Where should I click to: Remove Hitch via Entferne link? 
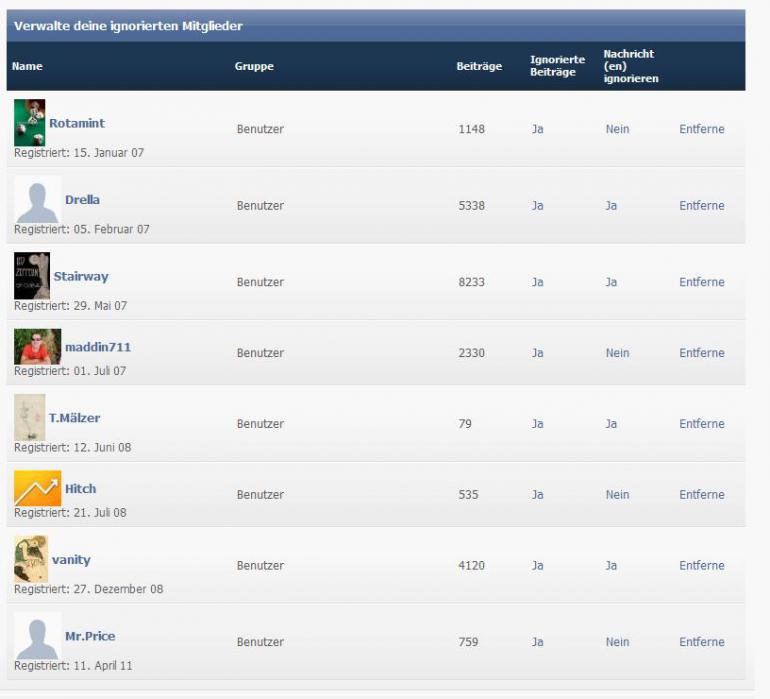coord(702,494)
